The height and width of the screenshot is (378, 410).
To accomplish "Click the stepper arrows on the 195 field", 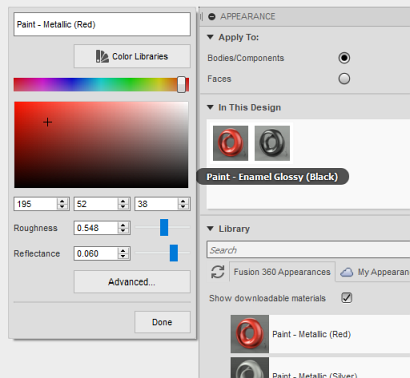I will pos(62,204).
